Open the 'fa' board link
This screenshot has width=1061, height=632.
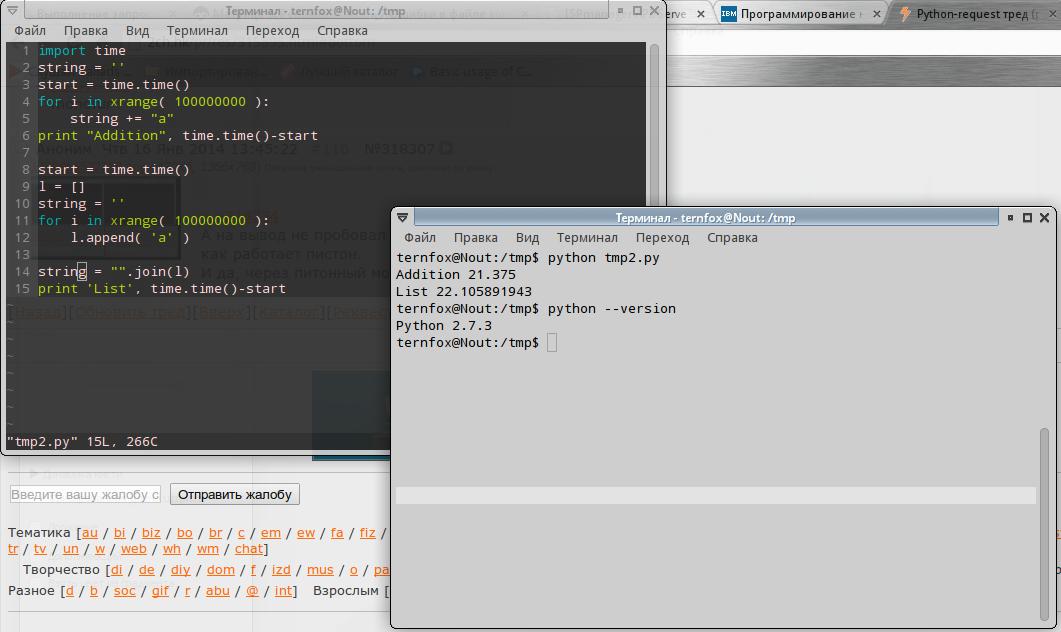[x=337, y=533]
